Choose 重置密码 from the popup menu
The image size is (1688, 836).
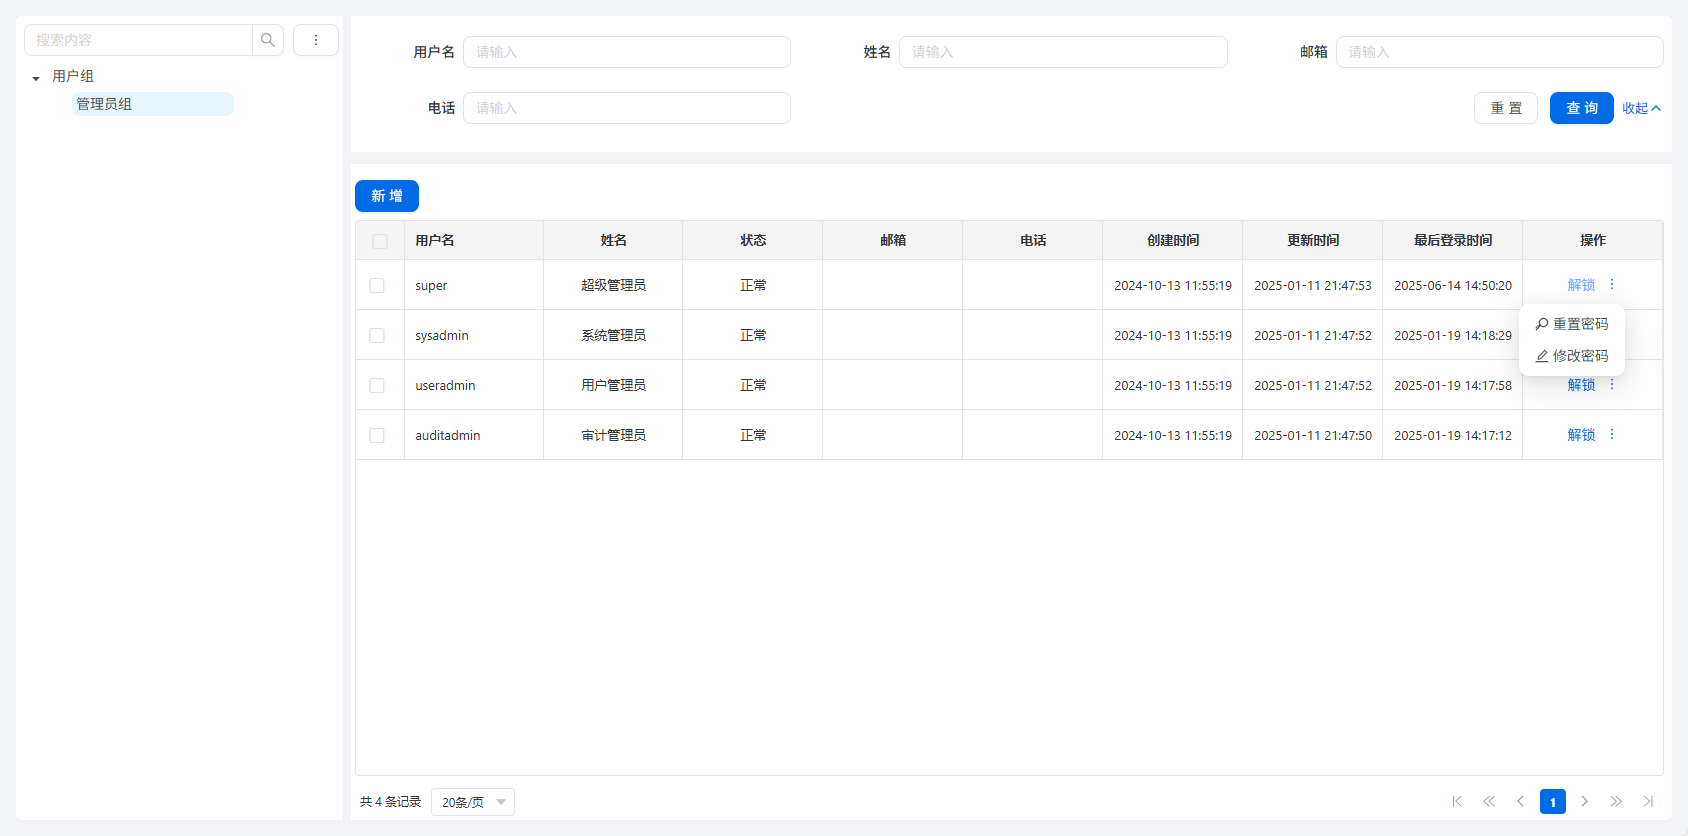click(1572, 324)
